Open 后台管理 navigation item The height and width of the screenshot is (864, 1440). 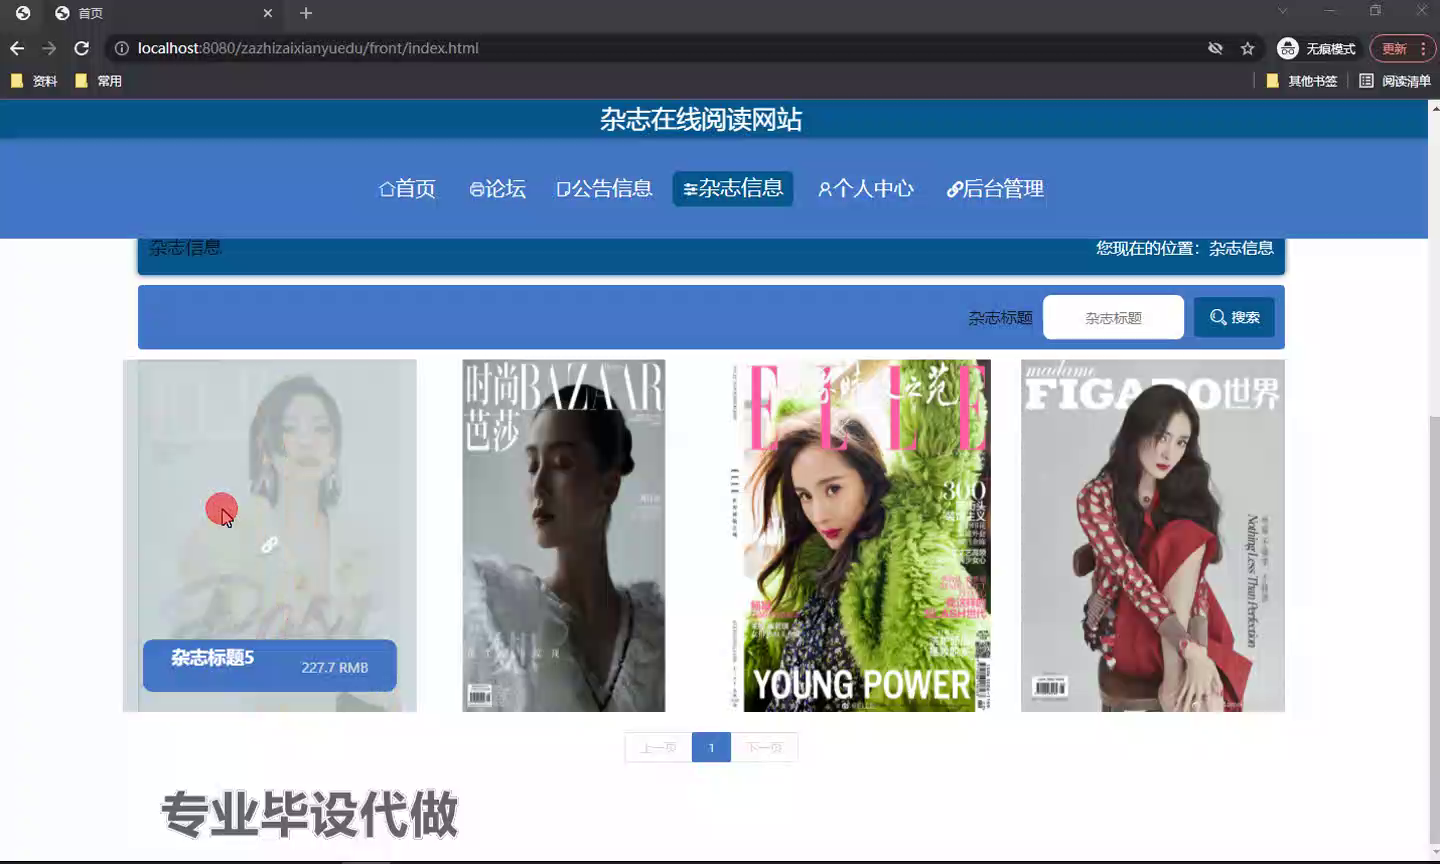[995, 189]
